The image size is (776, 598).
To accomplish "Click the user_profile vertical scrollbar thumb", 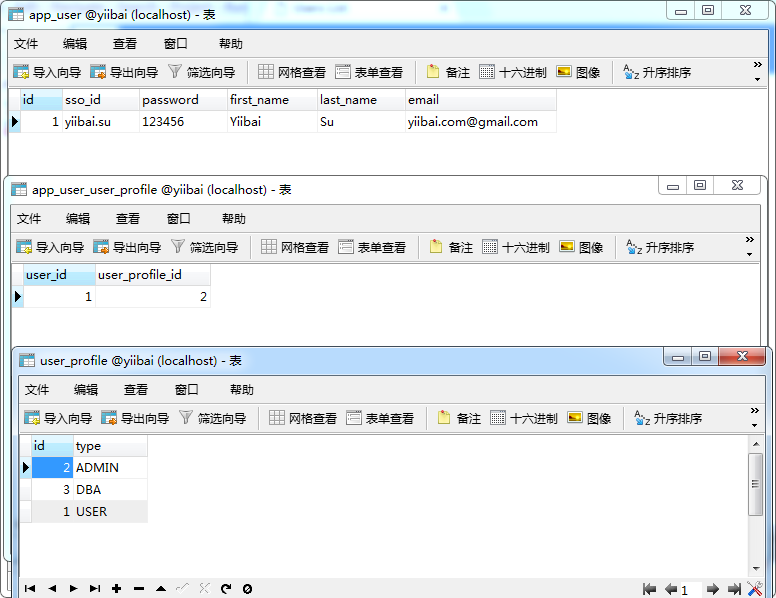I will [x=755, y=484].
